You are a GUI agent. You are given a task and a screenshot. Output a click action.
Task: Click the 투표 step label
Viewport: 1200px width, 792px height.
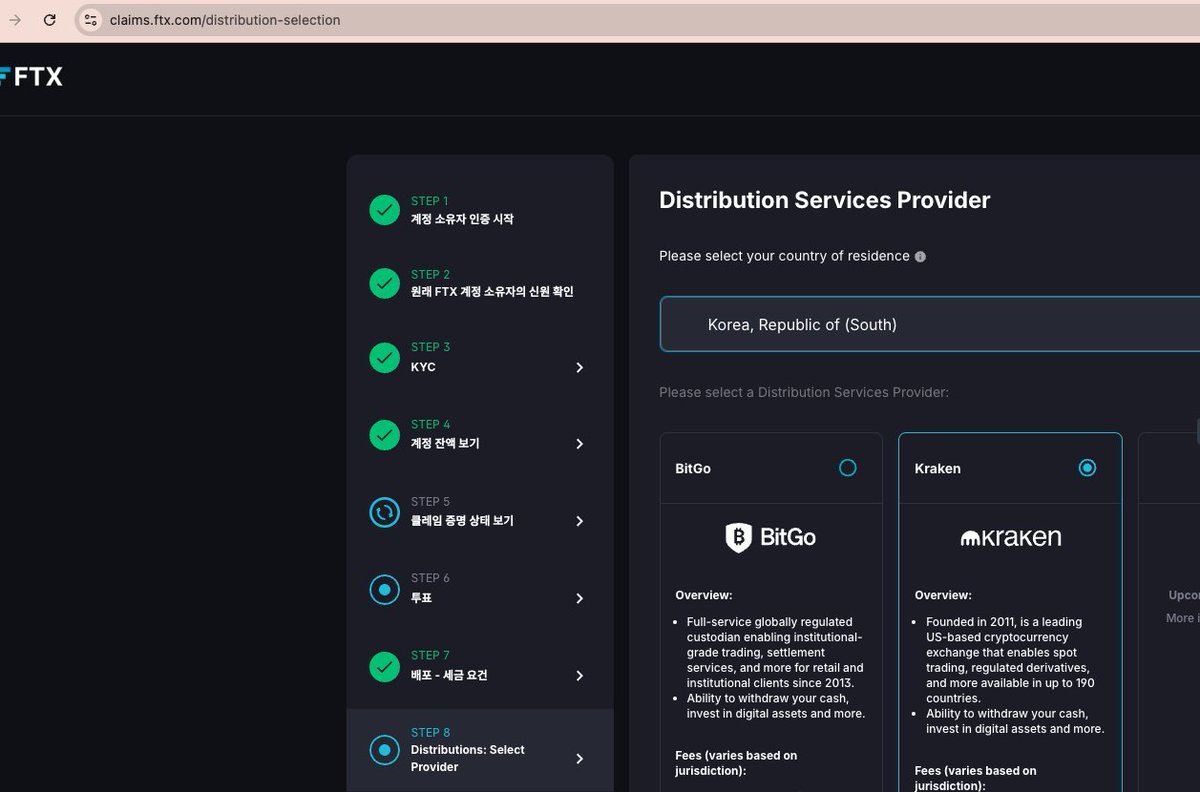tap(421, 598)
